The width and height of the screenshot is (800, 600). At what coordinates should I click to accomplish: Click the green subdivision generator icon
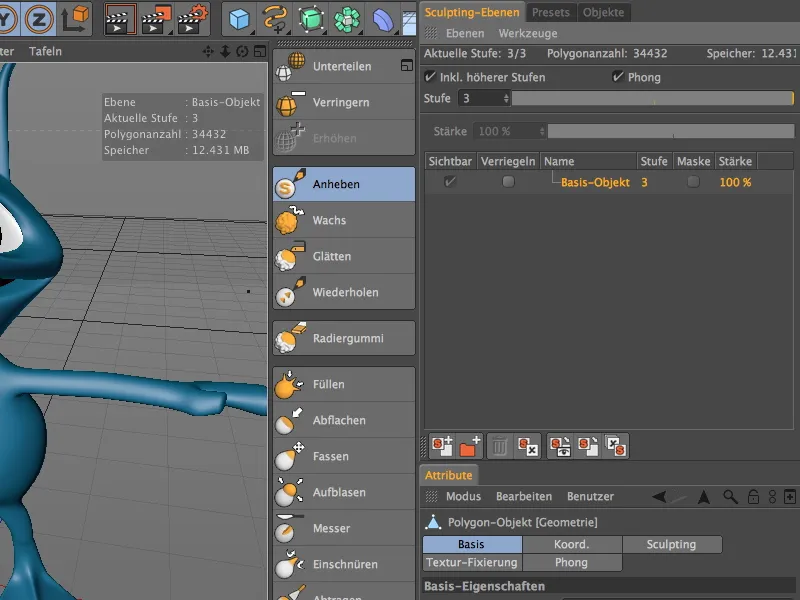(311, 19)
